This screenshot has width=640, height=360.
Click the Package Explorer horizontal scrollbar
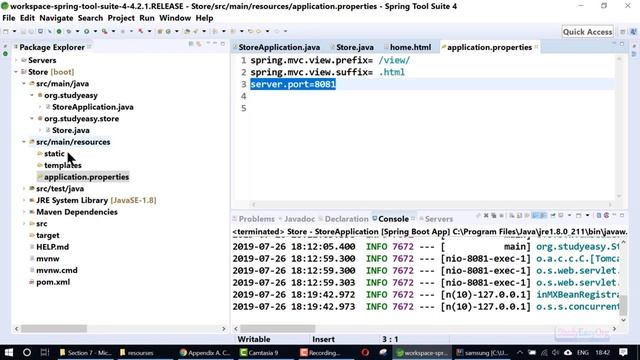click(x=54, y=329)
